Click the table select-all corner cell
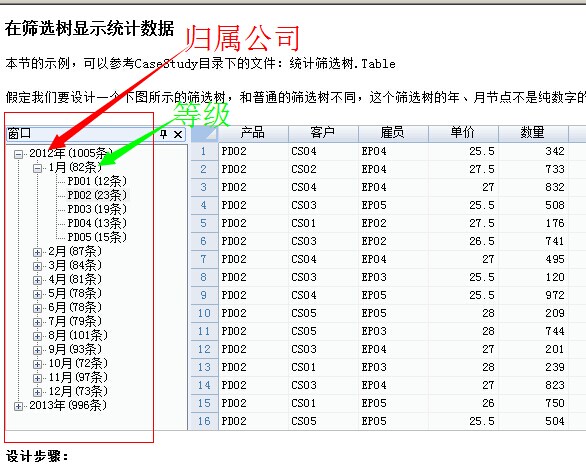 tap(204, 133)
